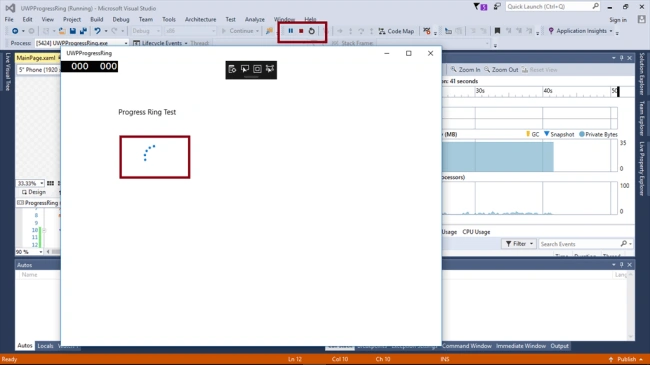Image resolution: width=650 pixels, height=365 pixels.
Task: Open the Application Insights dropdown arrow
Action: [x=611, y=31]
